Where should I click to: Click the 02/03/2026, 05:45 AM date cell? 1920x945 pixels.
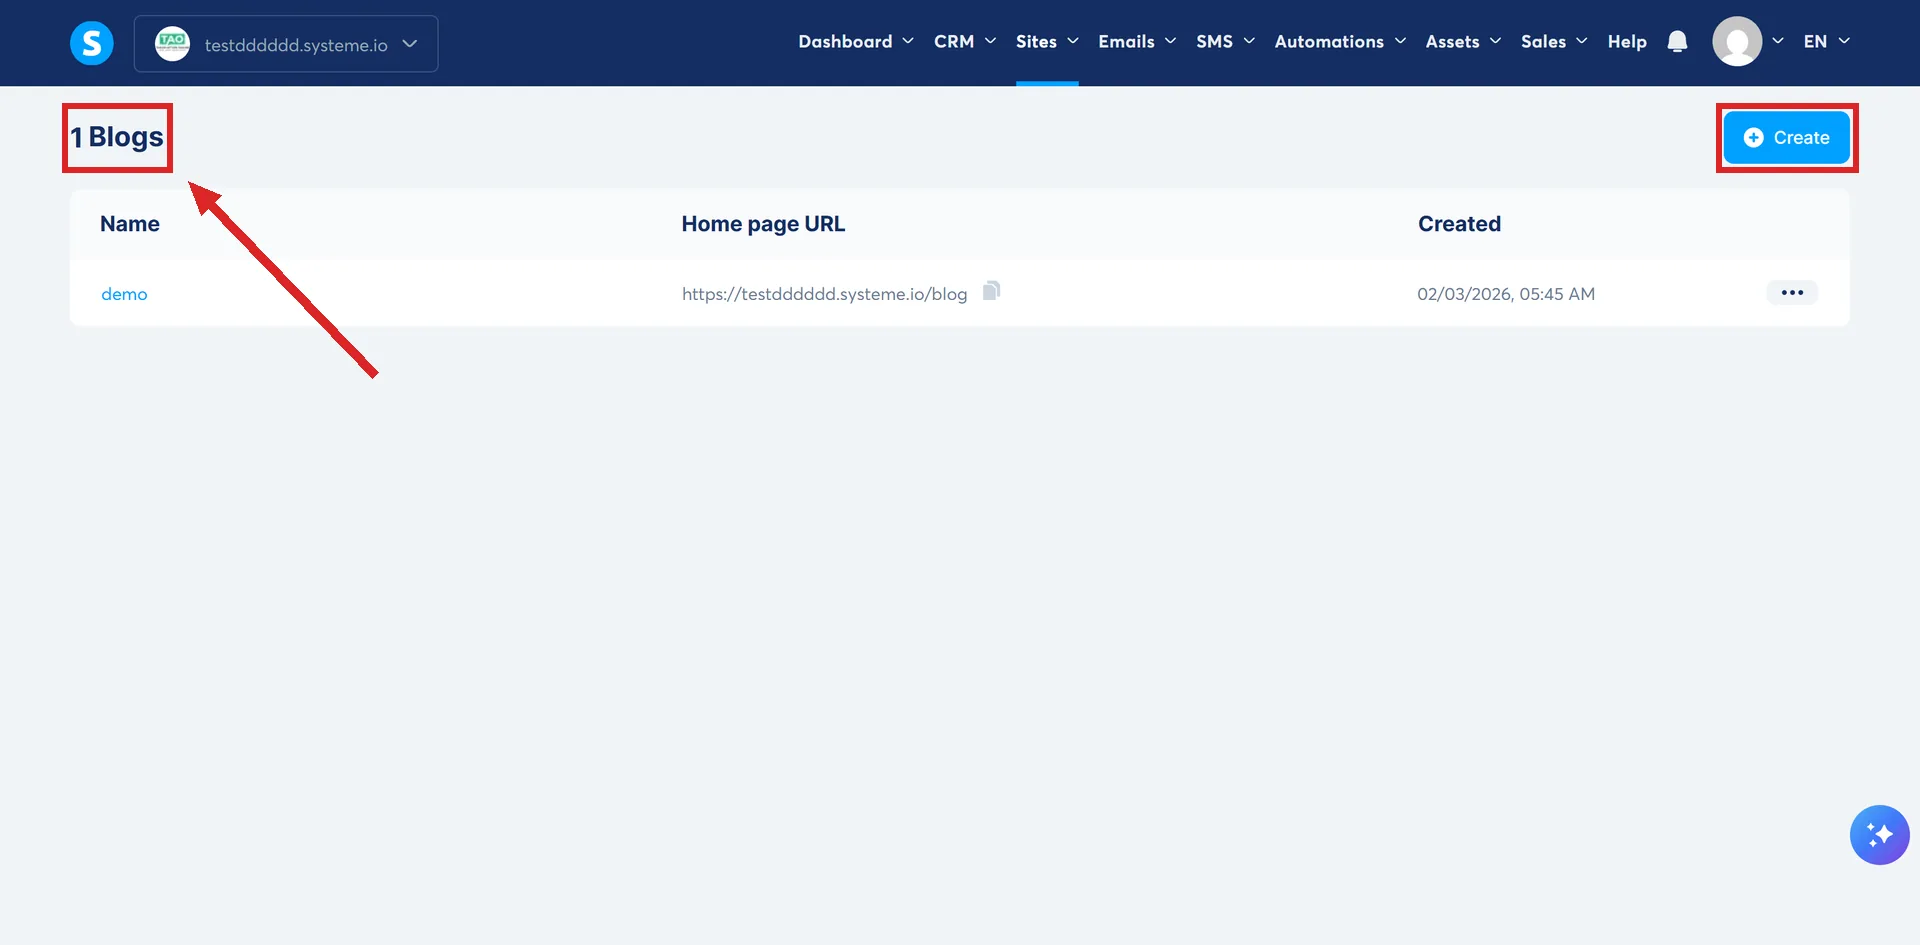pyautogui.click(x=1505, y=294)
